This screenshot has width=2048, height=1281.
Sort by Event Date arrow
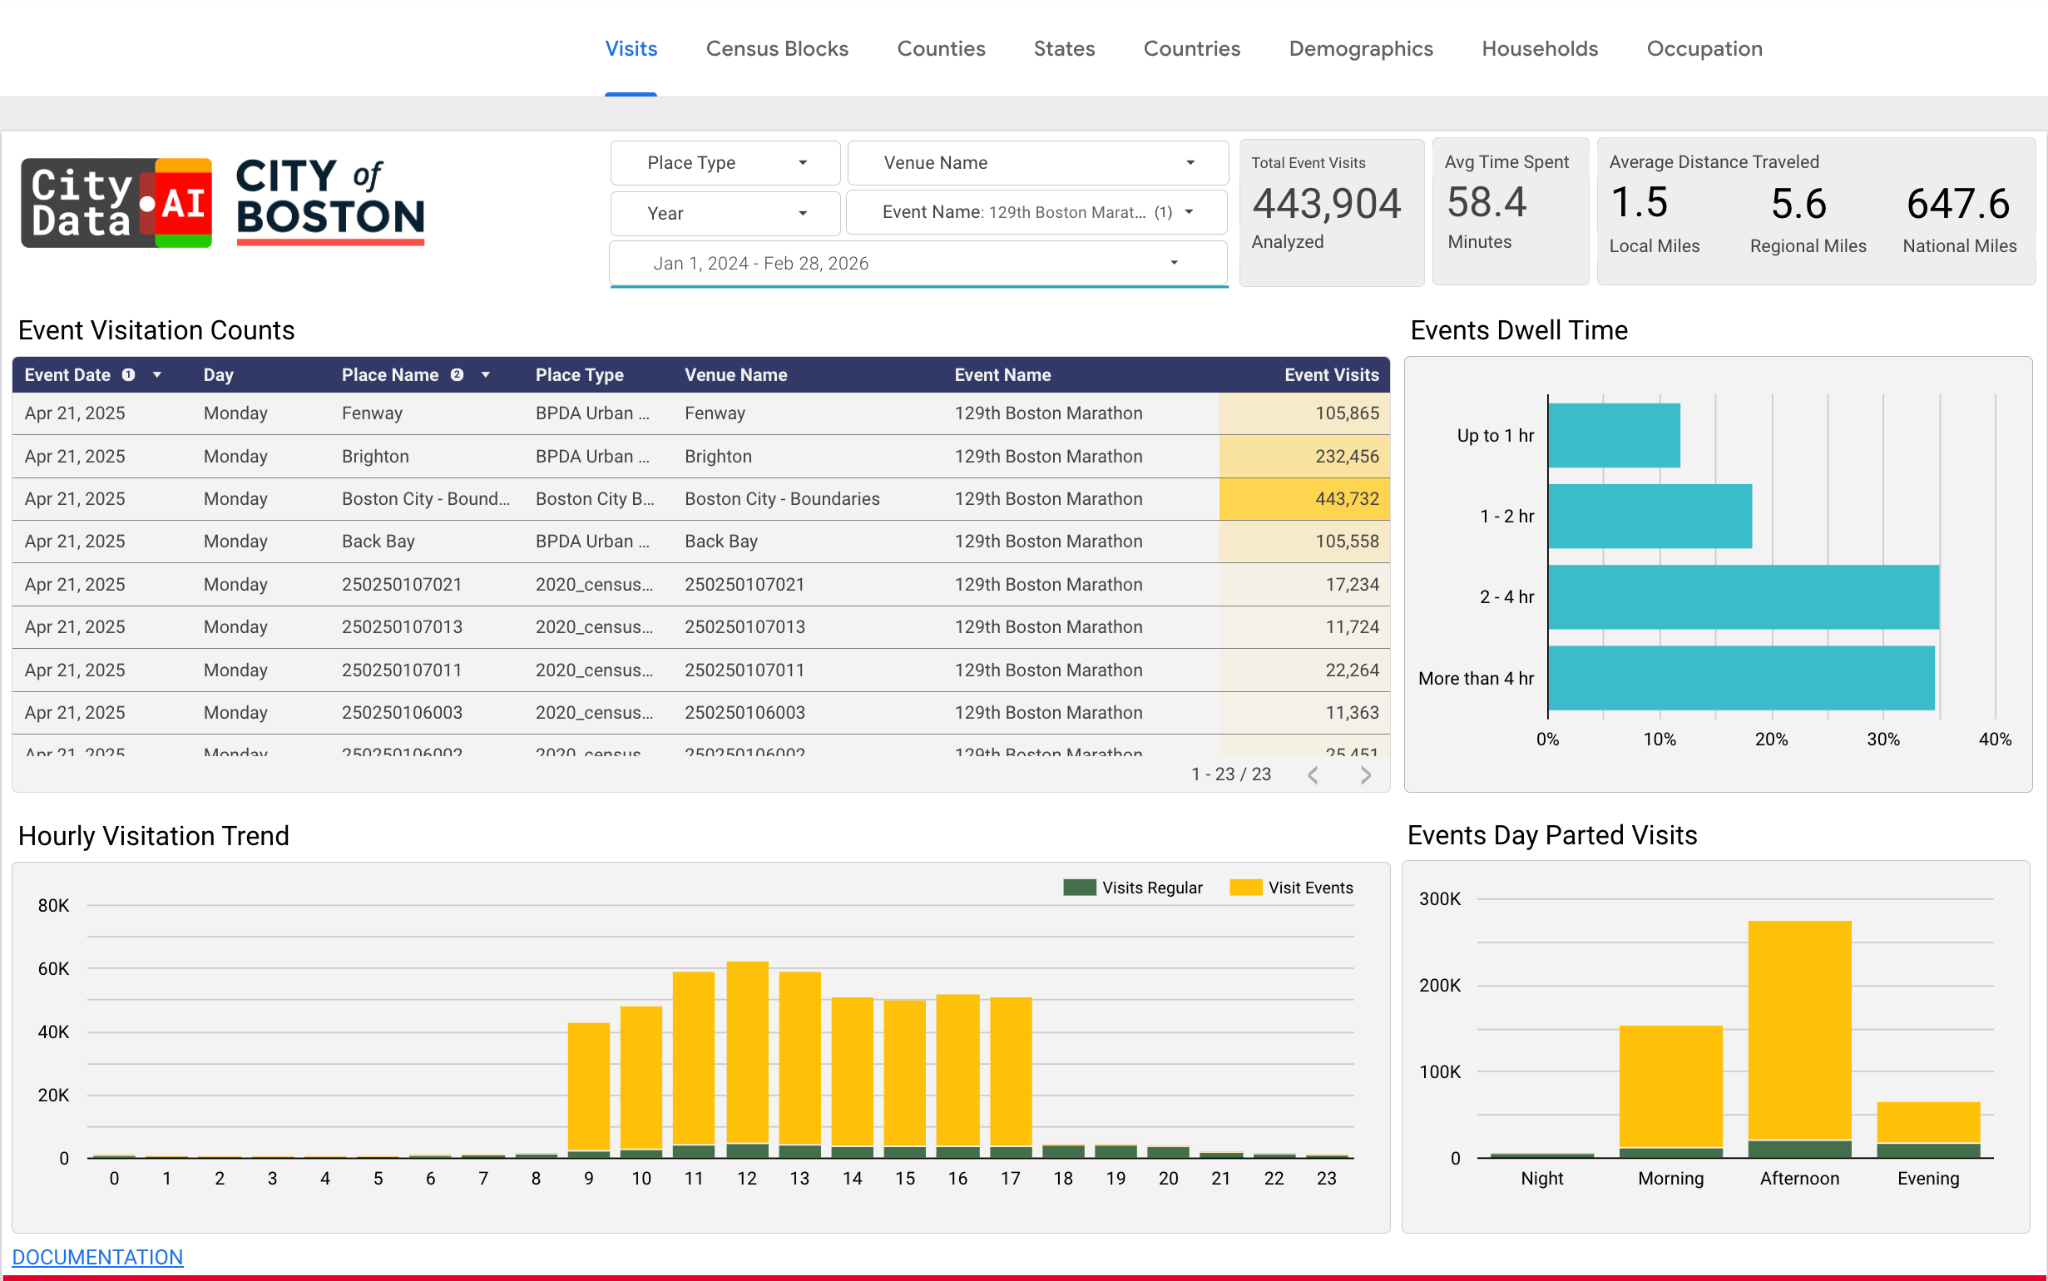157,375
